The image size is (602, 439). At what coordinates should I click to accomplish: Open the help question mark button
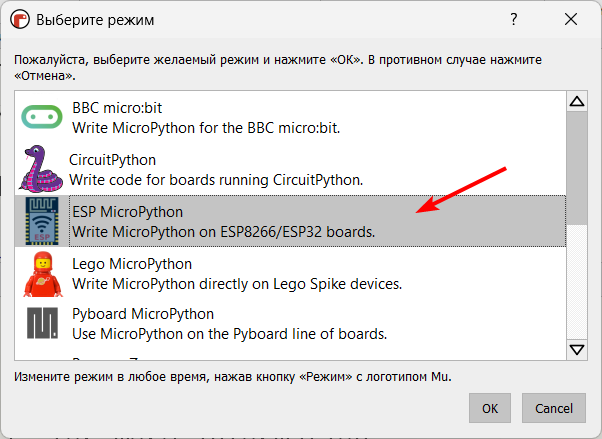514,19
